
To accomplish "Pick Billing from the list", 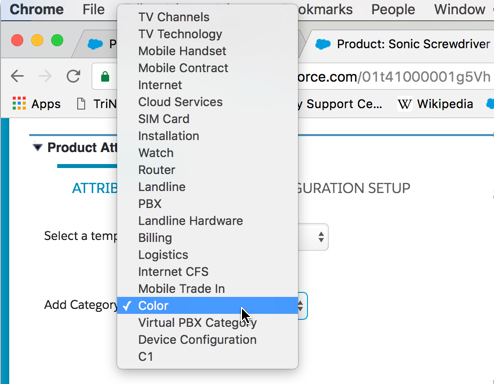I will coord(207,238).
